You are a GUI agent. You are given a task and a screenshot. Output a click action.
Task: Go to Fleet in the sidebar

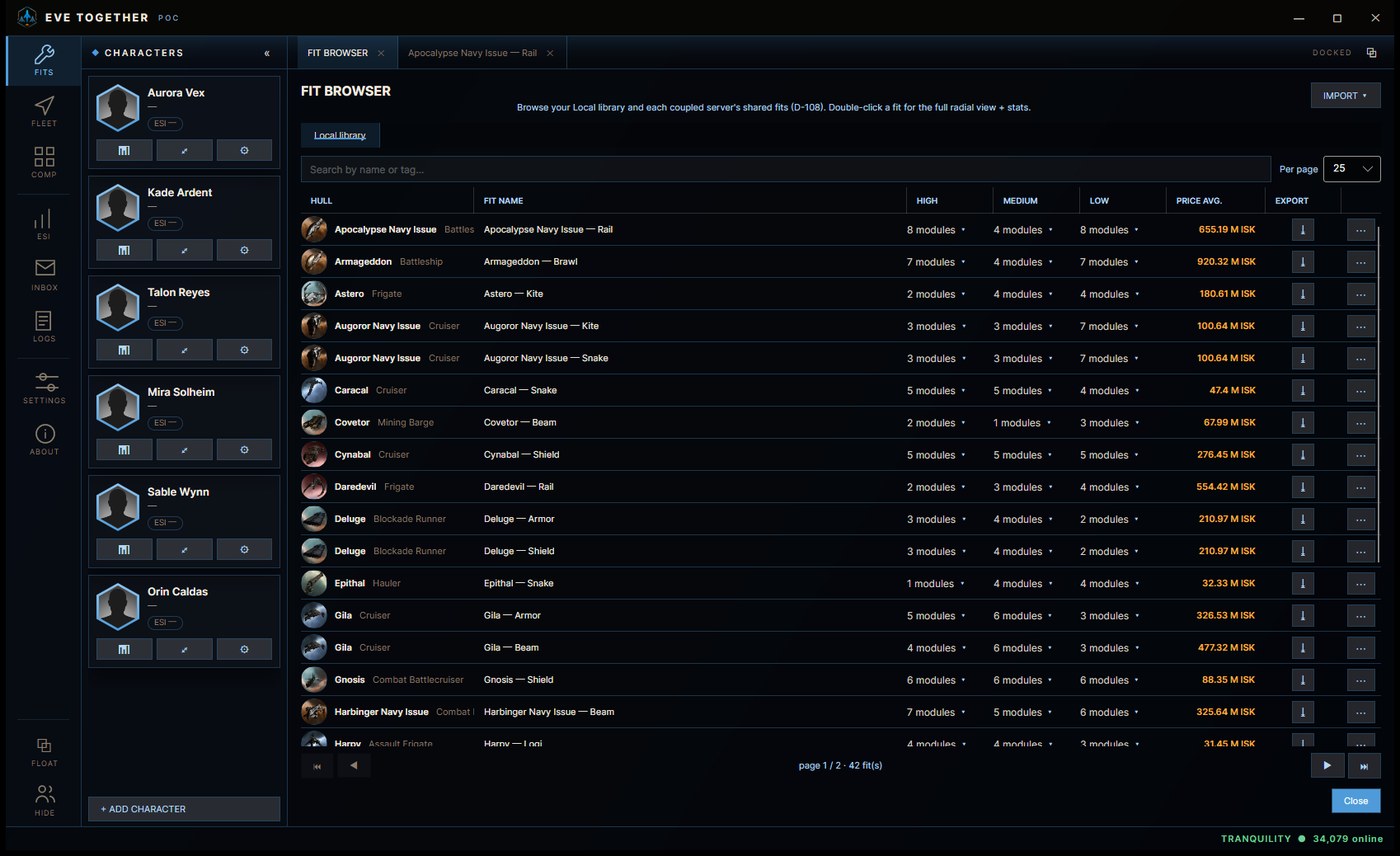pyautogui.click(x=43, y=111)
